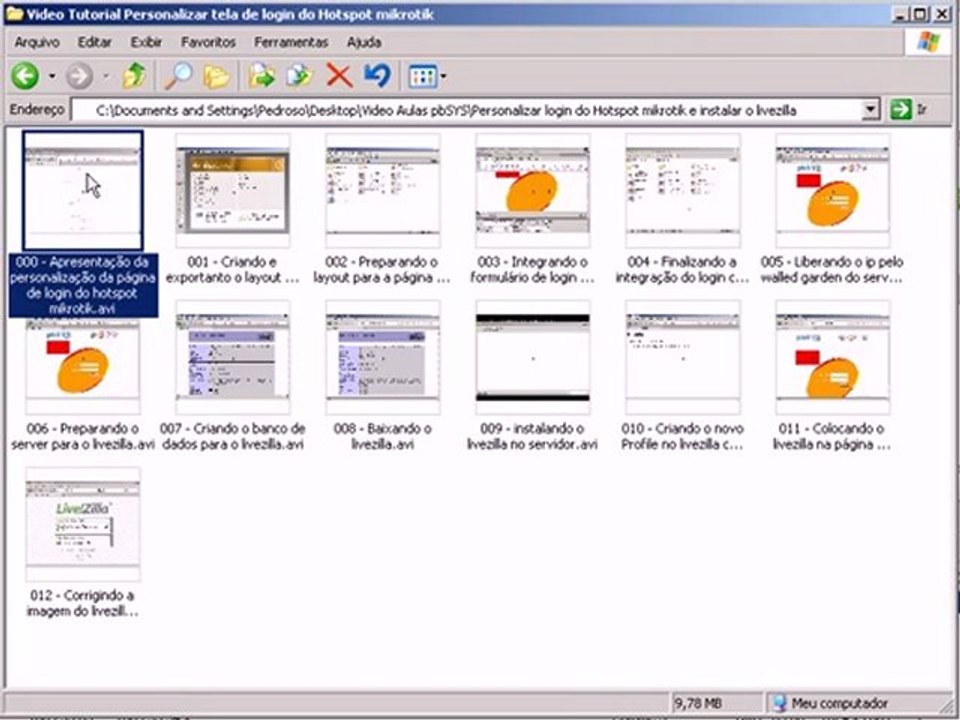Click the folder icon in the title bar
This screenshot has height=720, width=960.
(13, 14)
